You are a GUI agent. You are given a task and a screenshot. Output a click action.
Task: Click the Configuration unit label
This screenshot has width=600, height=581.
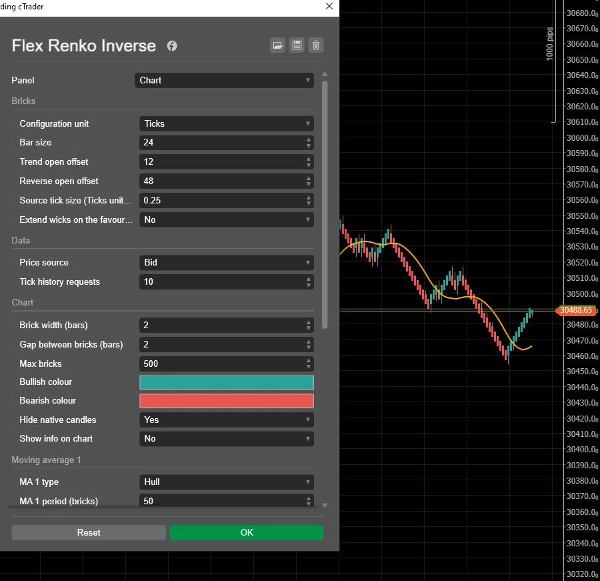54,124
